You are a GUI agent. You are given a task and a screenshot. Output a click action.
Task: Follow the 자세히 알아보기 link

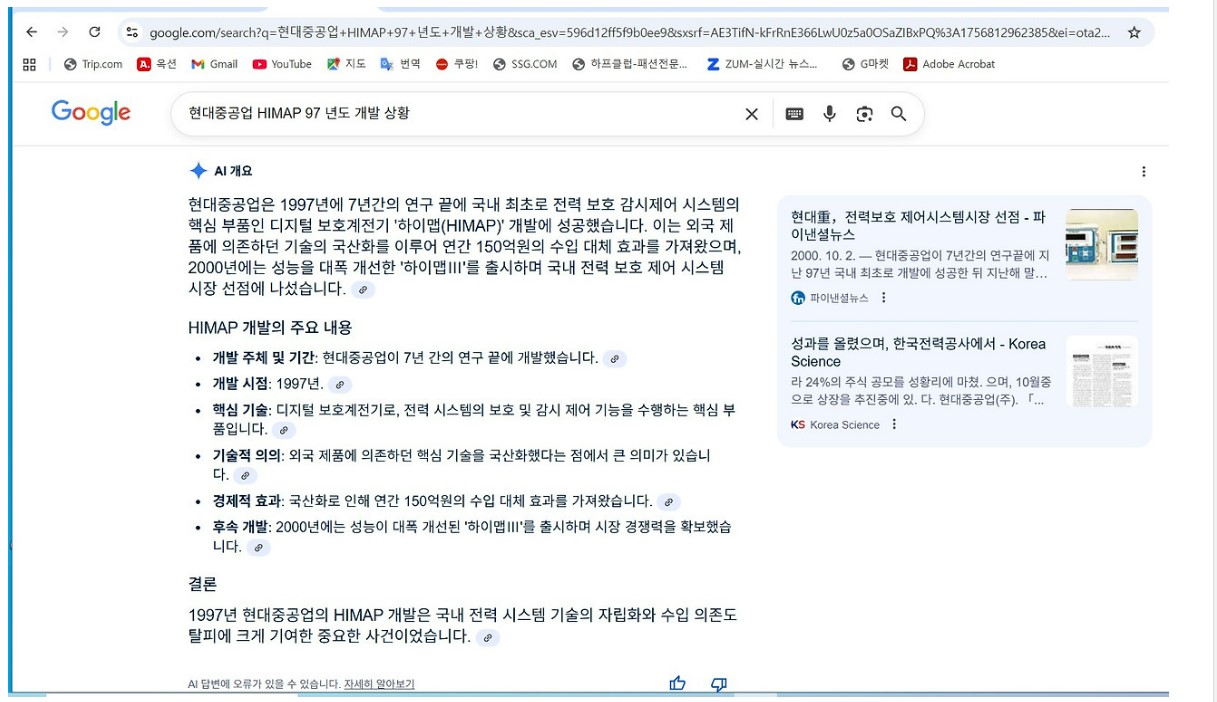click(x=379, y=685)
